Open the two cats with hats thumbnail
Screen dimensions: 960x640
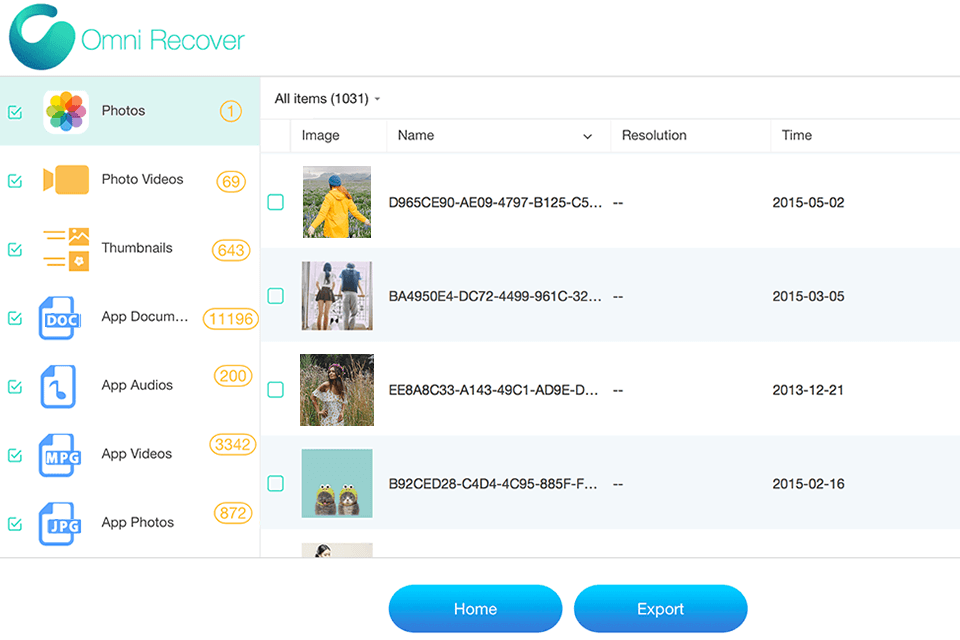coord(337,483)
